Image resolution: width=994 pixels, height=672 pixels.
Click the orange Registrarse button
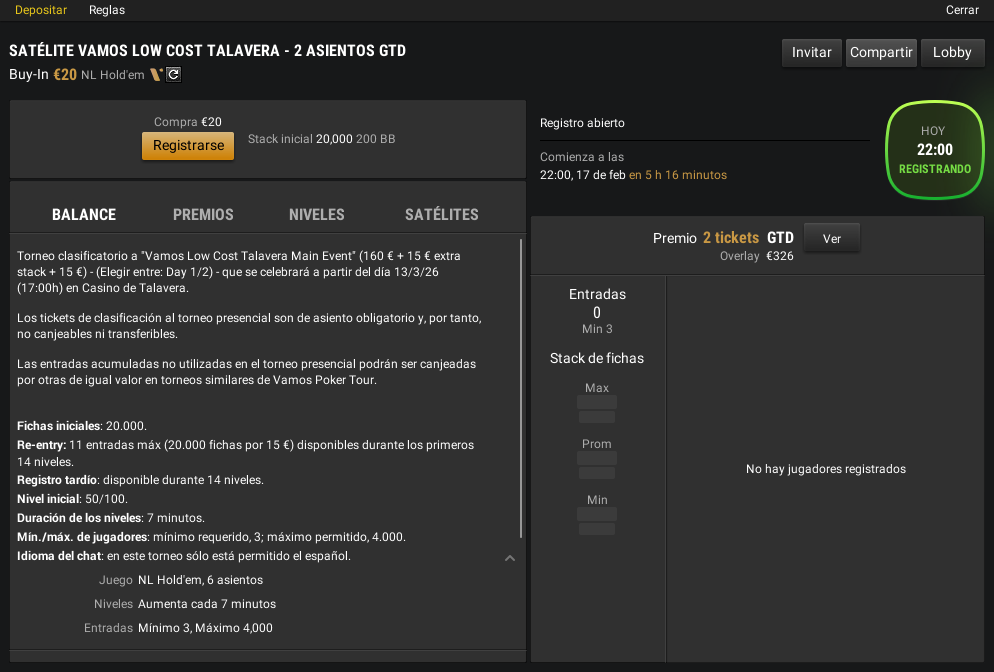[x=188, y=146]
